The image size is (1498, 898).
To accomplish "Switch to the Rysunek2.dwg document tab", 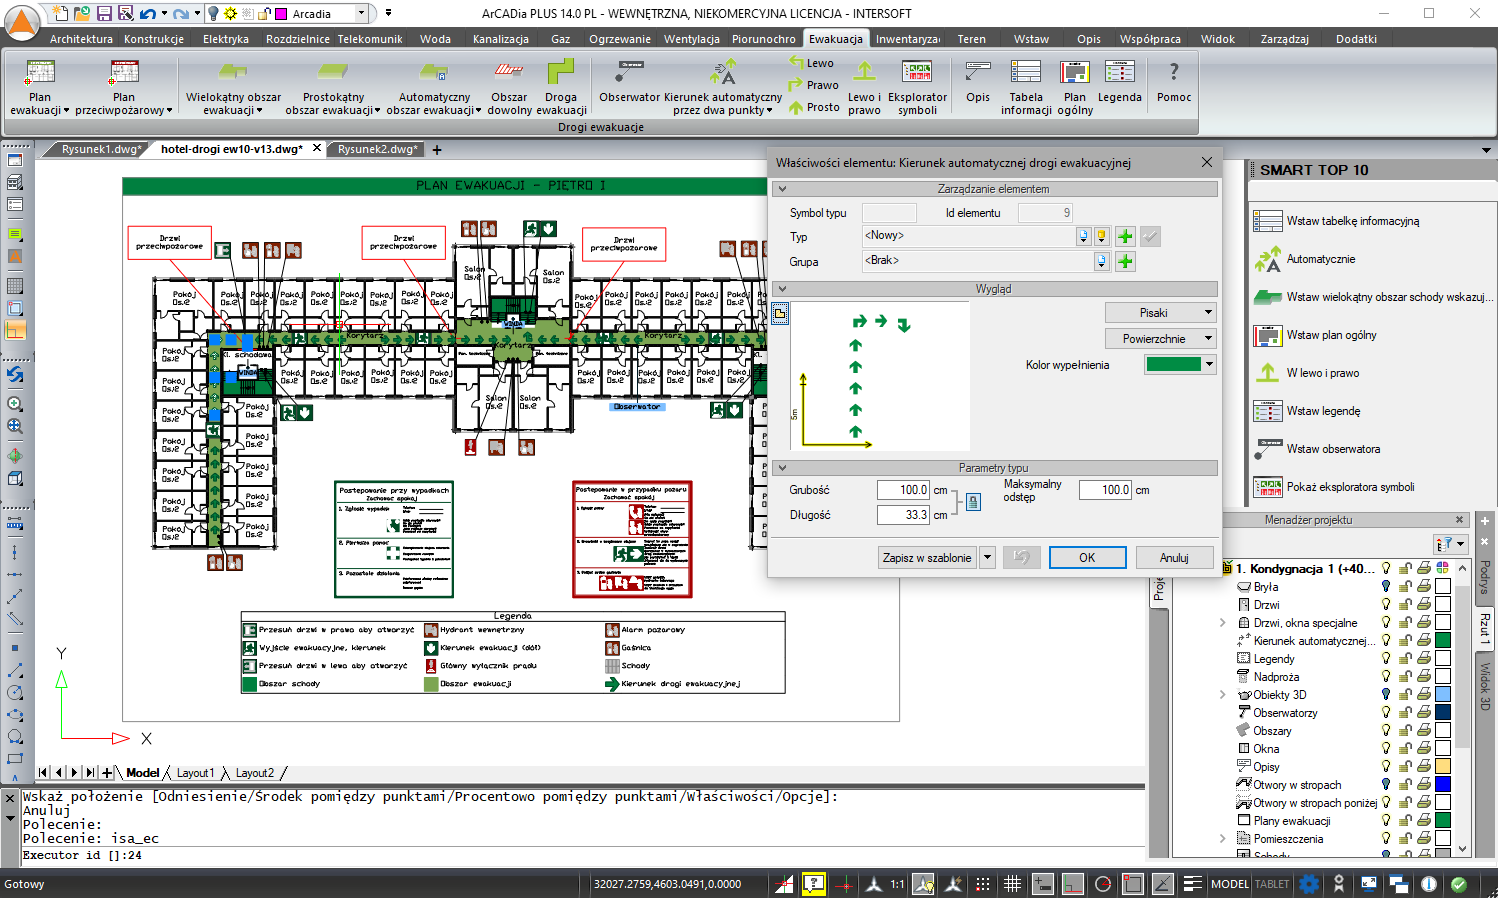I will 377,149.
